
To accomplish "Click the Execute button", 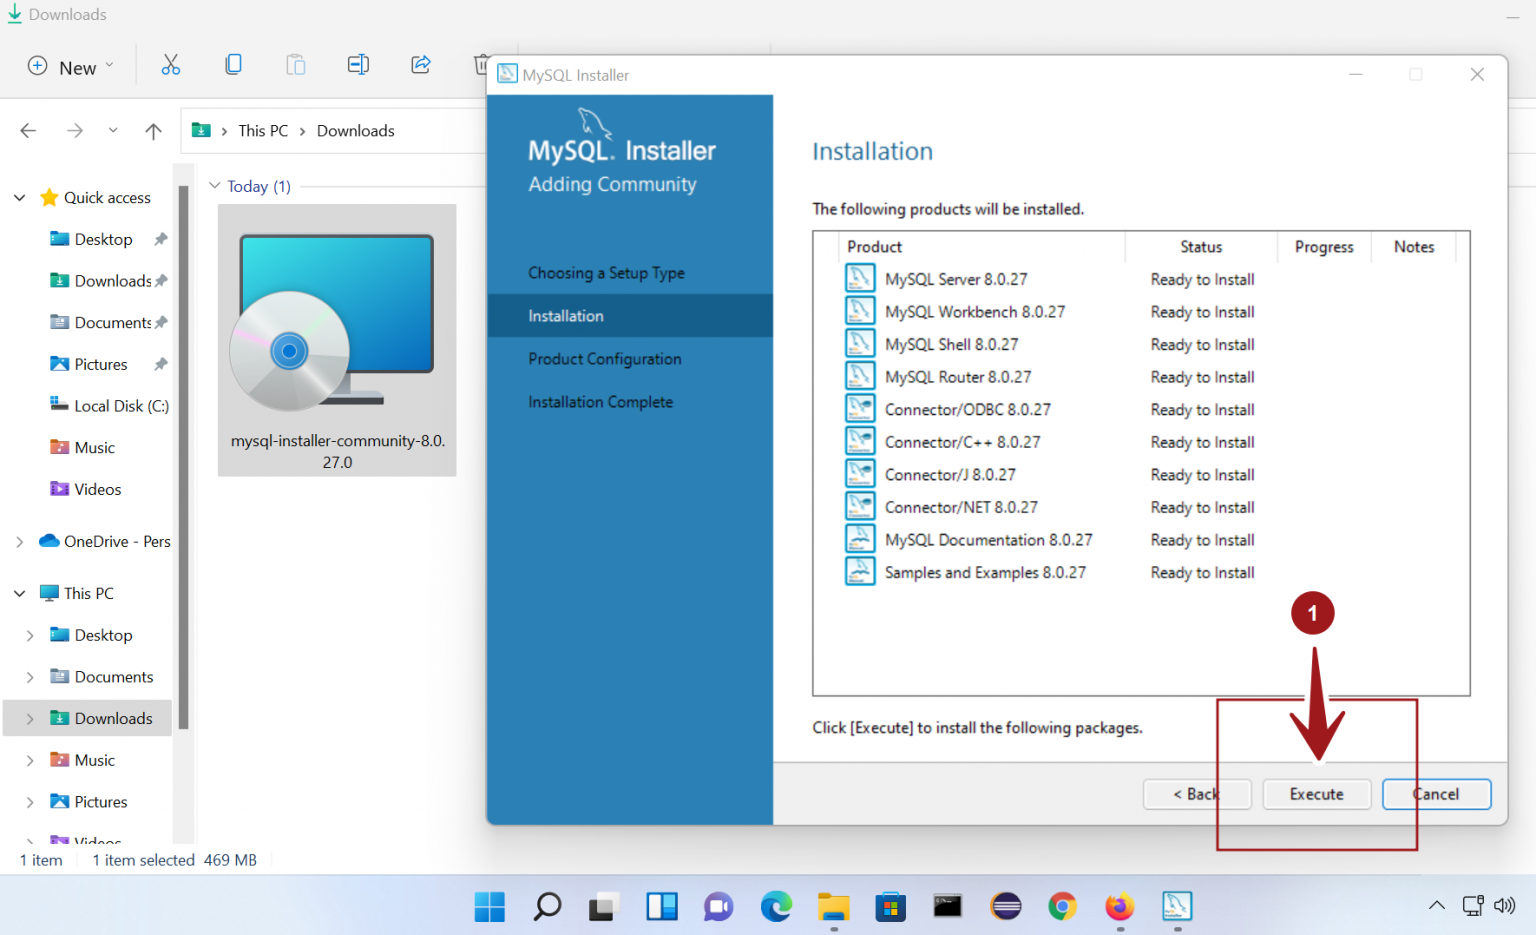I will pos(1316,794).
